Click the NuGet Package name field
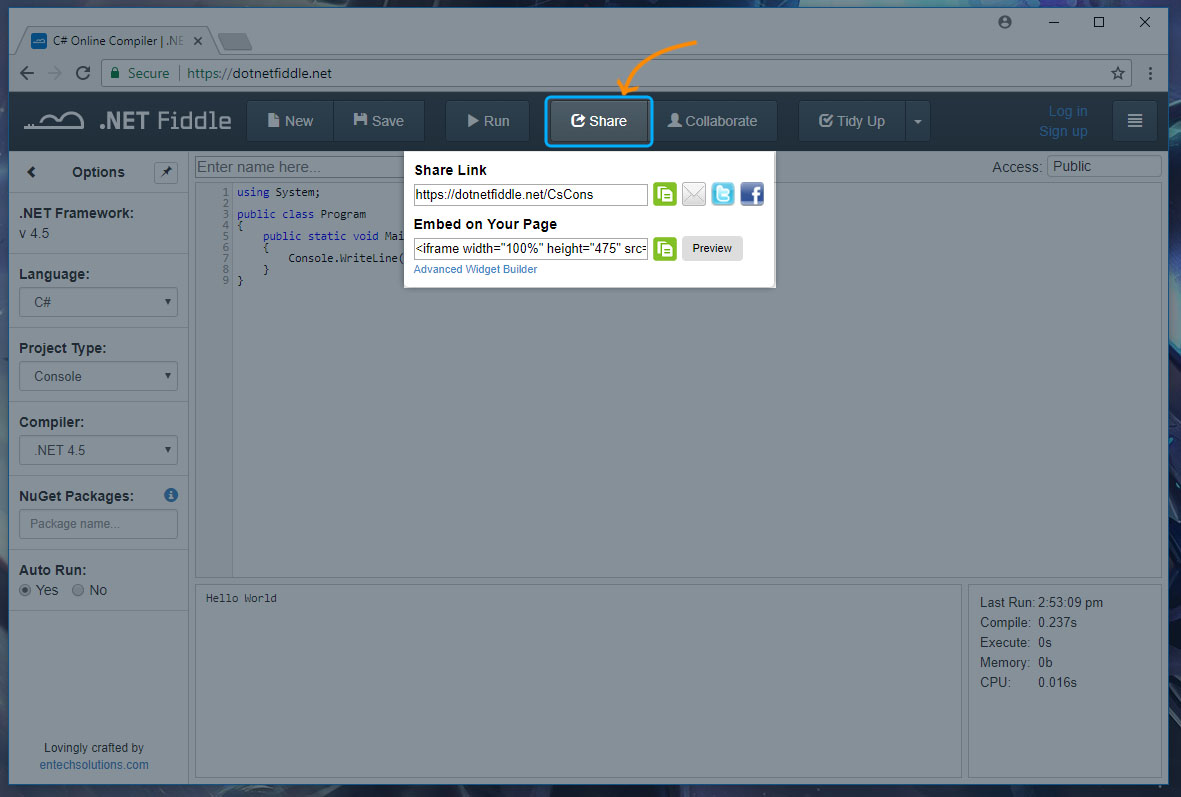Image resolution: width=1181 pixels, height=797 pixels. (x=99, y=524)
